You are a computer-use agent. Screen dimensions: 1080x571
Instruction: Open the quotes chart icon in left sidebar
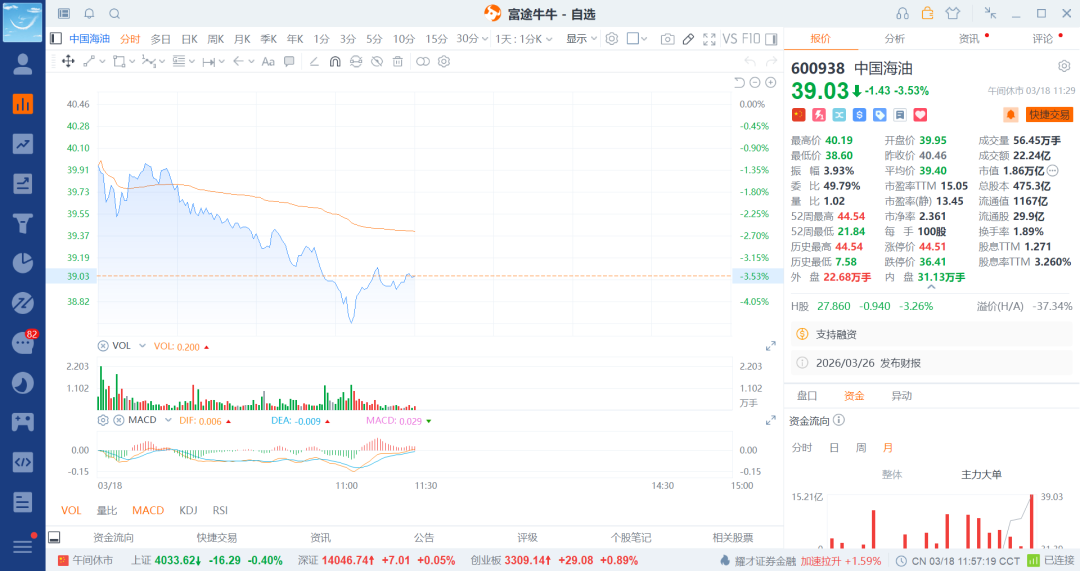(x=23, y=104)
